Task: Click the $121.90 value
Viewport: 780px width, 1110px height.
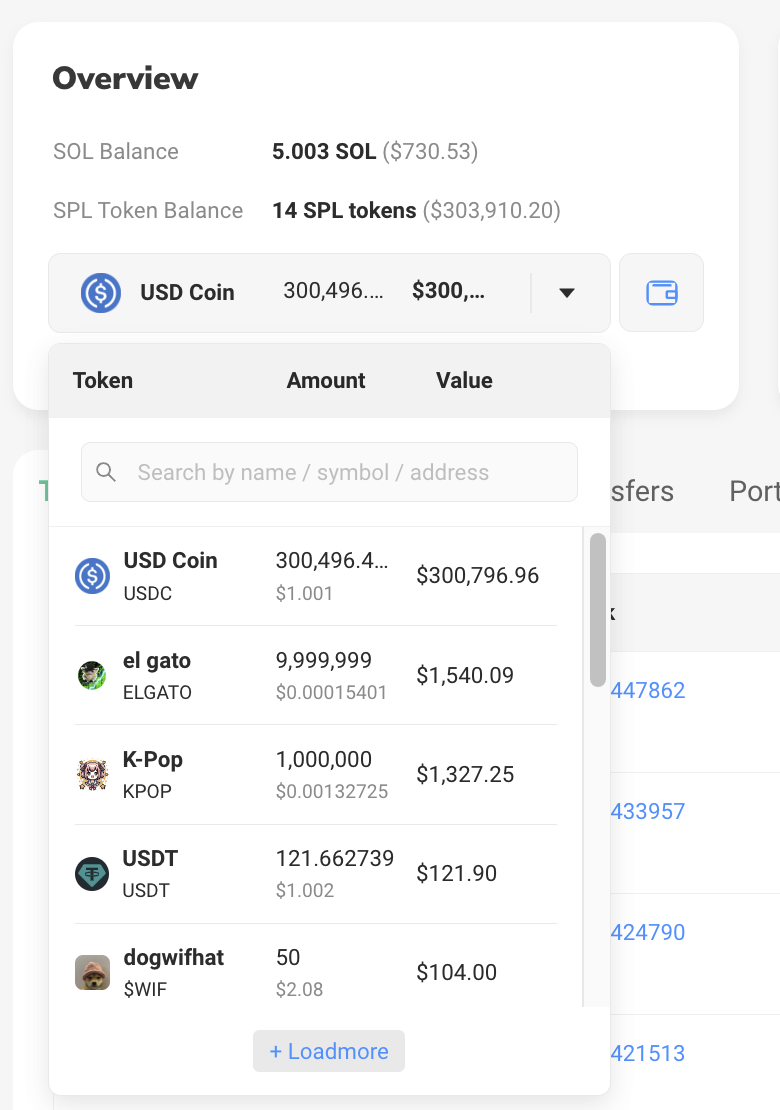Action: coord(457,874)
